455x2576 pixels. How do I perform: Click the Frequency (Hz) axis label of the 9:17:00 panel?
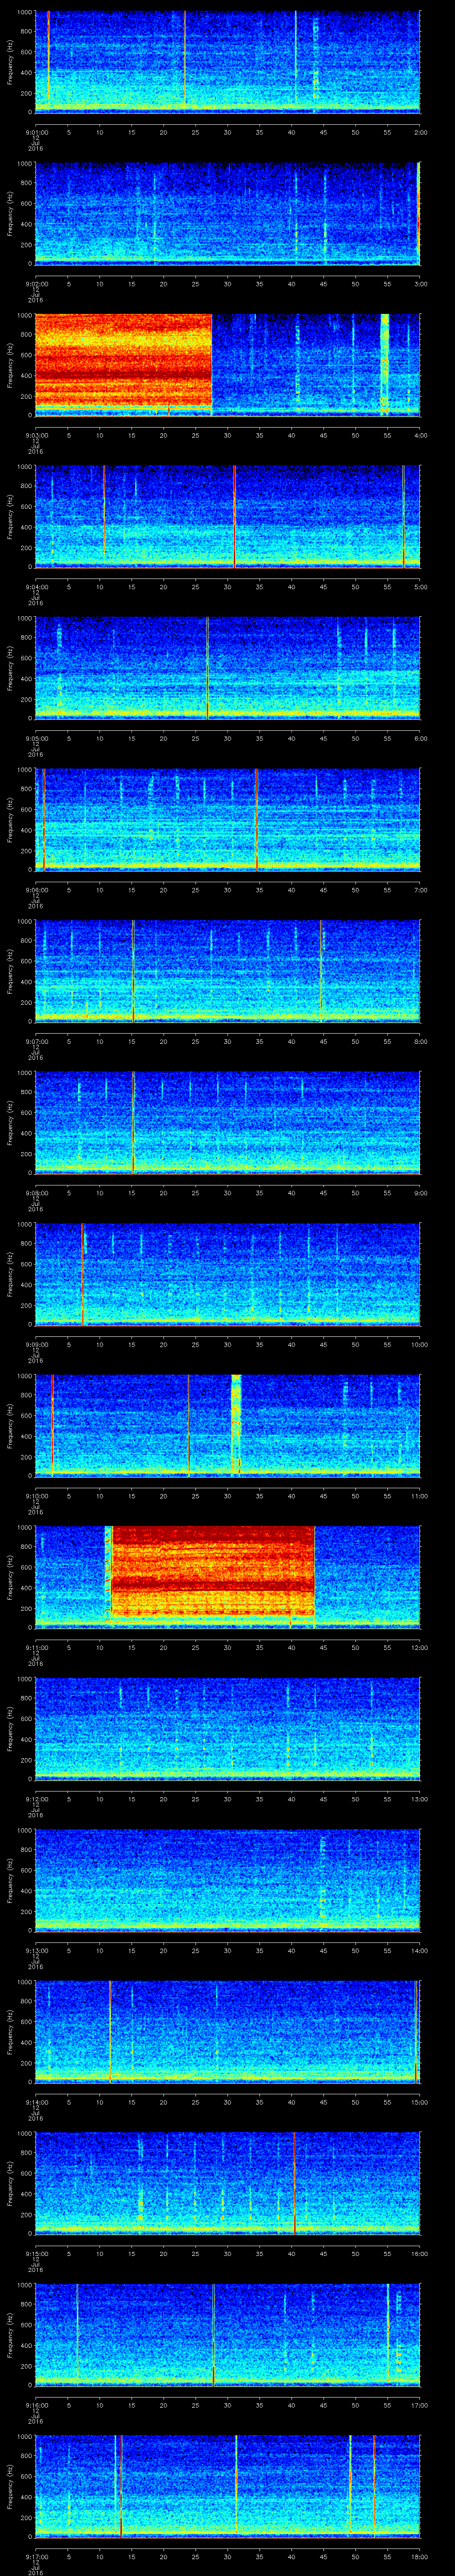(x=10, y=2486)
